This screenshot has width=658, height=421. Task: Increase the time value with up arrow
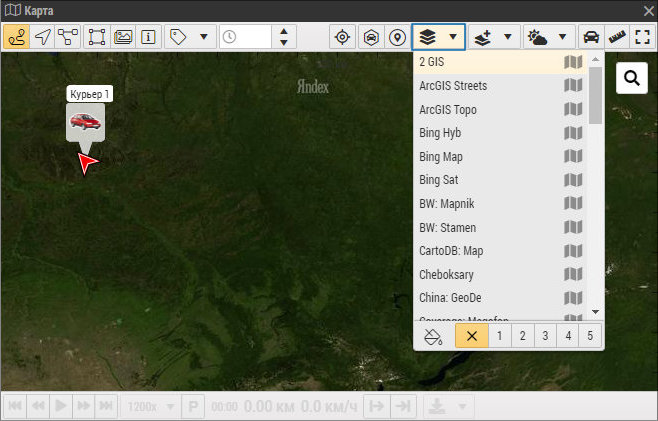tap(284, 31)
